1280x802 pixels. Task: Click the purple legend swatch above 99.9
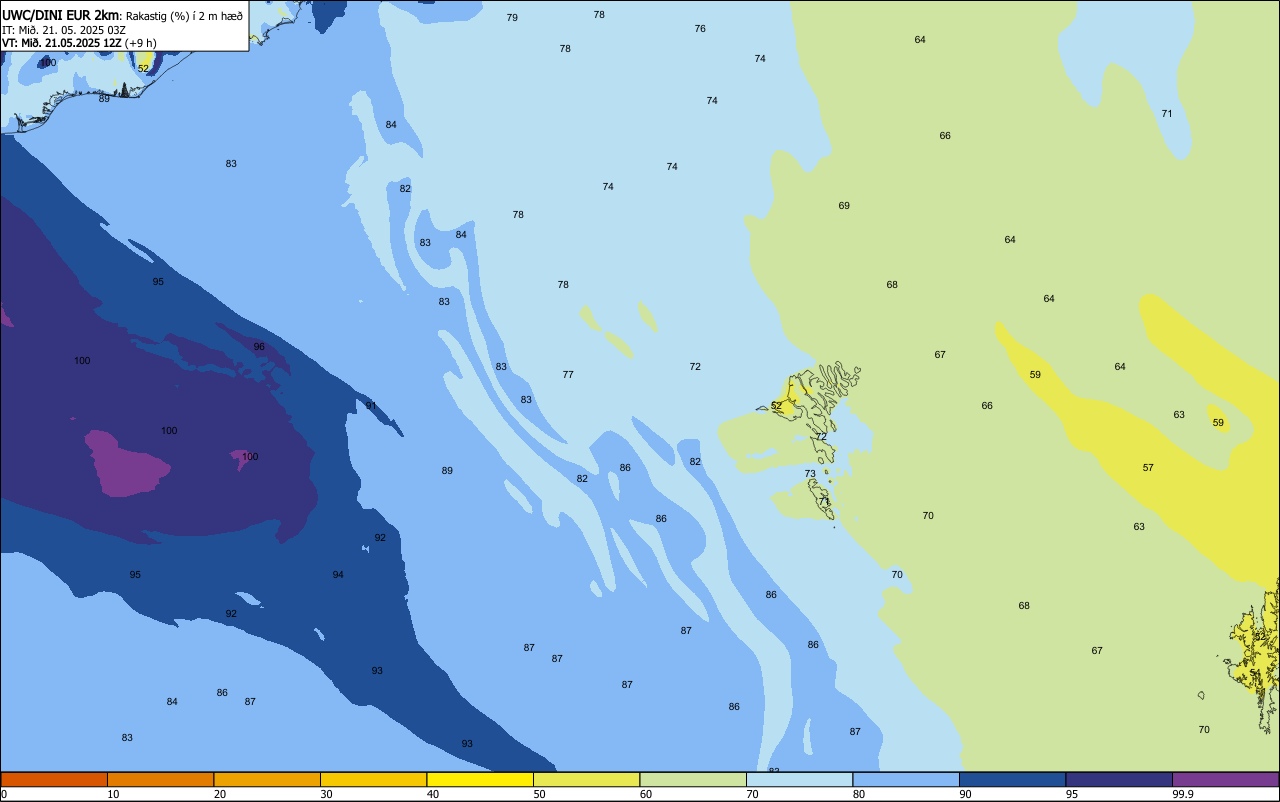coord(1225,779)
